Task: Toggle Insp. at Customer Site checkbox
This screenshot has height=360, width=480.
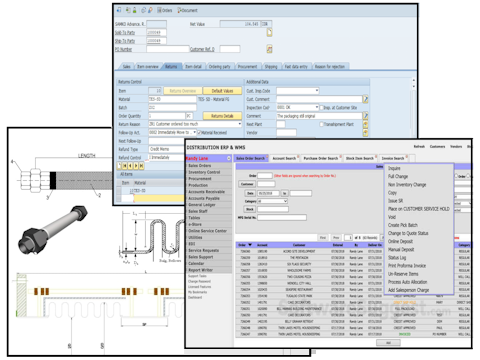Action: pos(321,108)
